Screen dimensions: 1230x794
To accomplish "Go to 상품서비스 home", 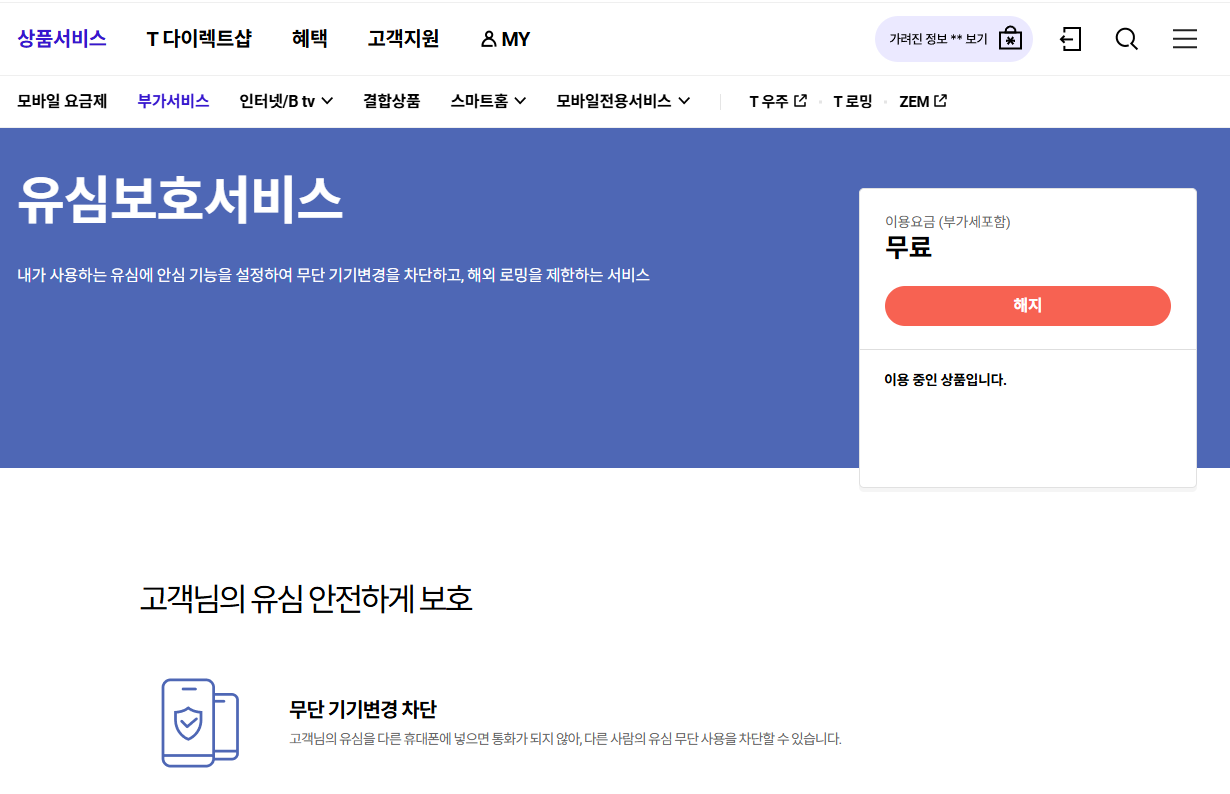I will pyautogui.click(x=62, y=38).
